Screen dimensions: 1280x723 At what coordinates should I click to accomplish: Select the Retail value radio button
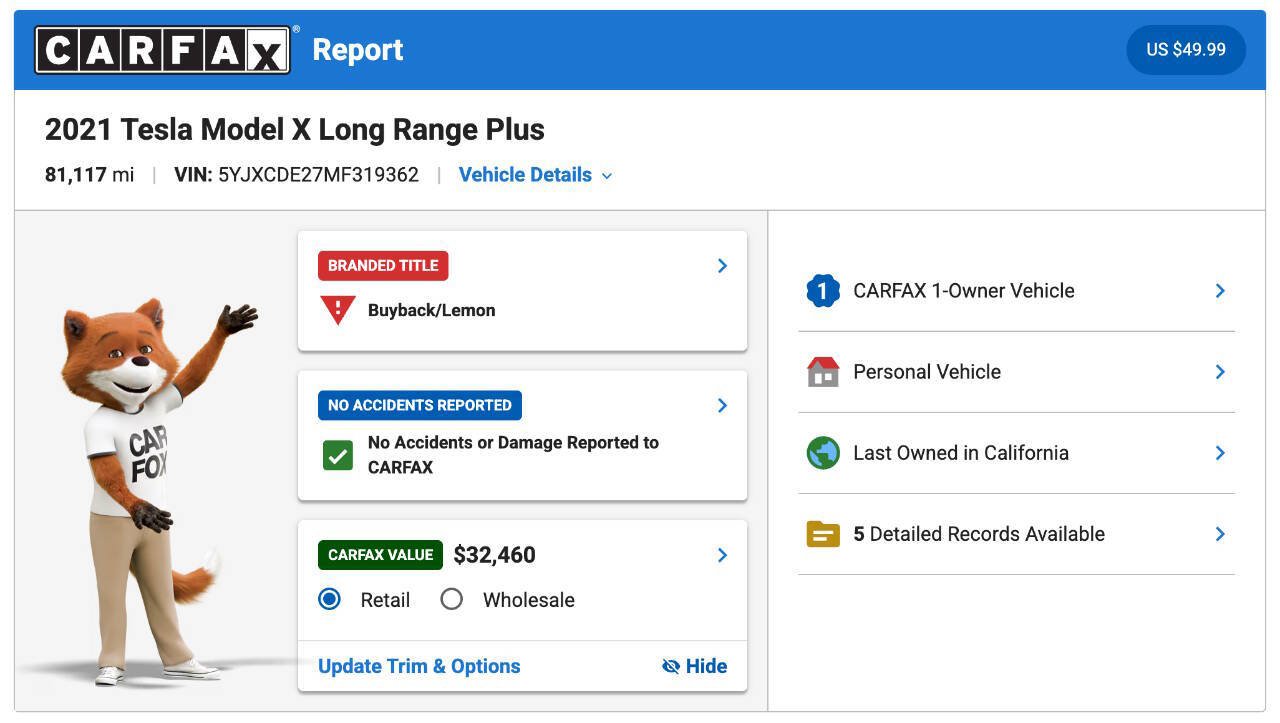tap(329, 599)
